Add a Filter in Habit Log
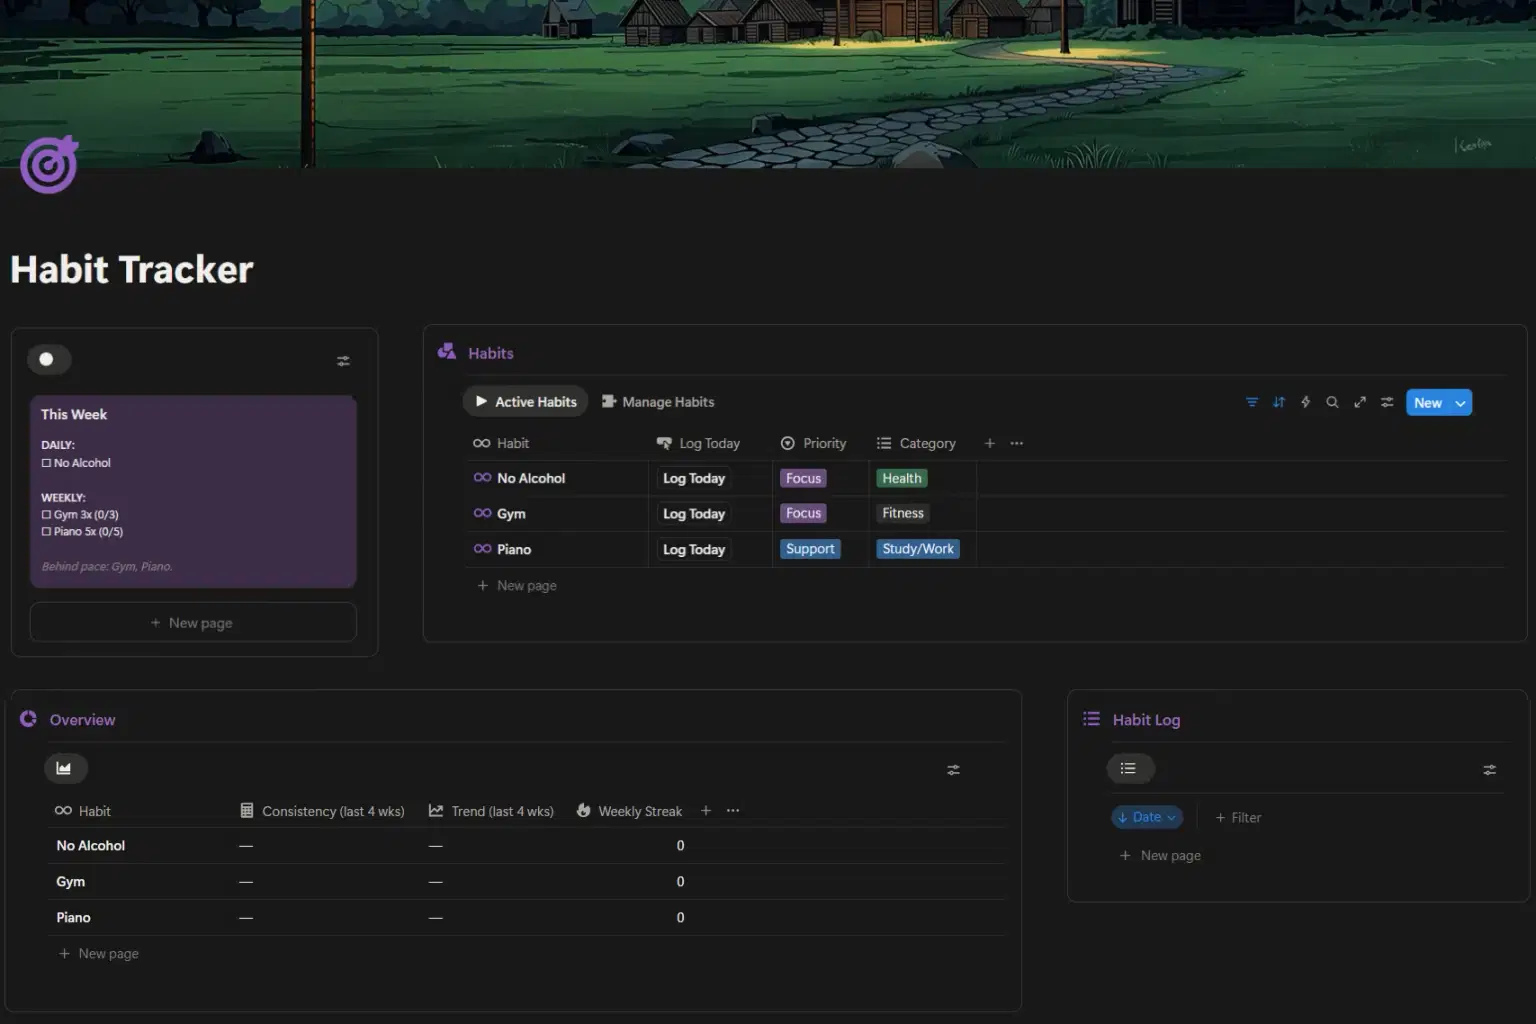The image size is (1536, 1024). coord(1238,817)
